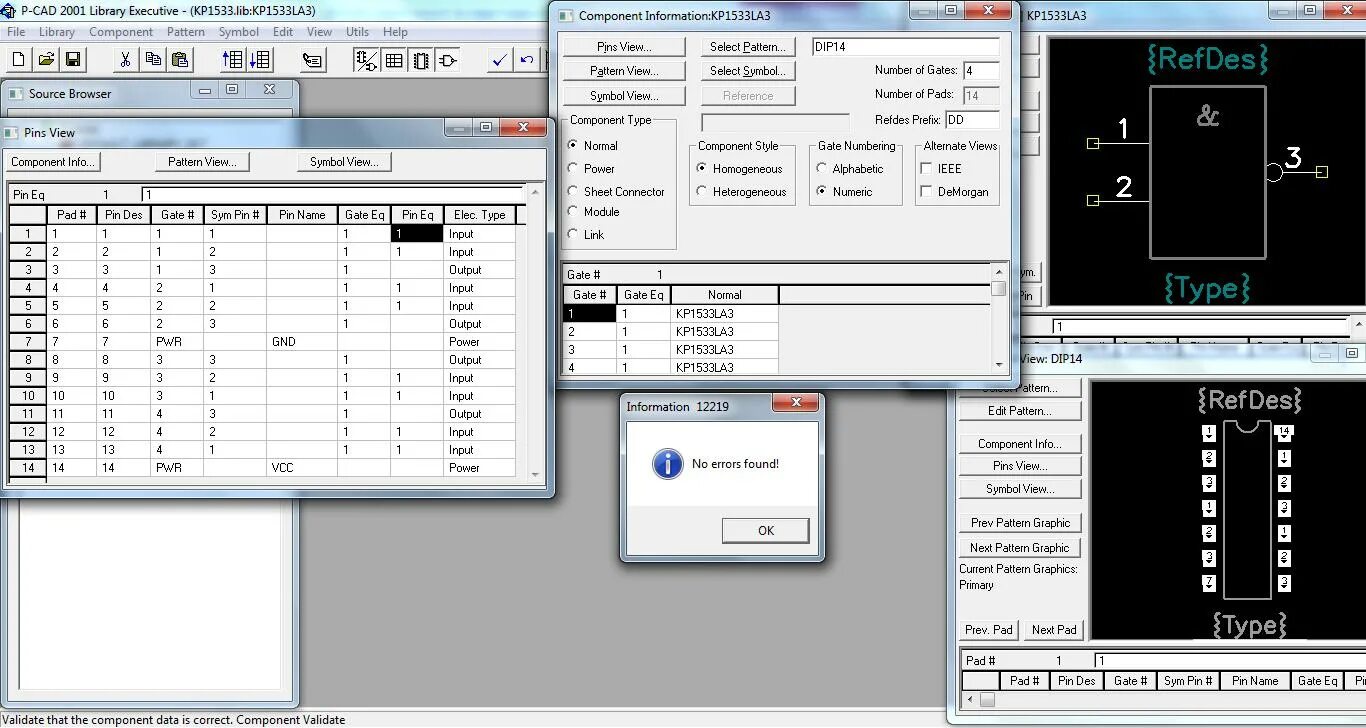
Task: Enable the IEEE alternate view checkbox
Action: click(x=926, y=168)
